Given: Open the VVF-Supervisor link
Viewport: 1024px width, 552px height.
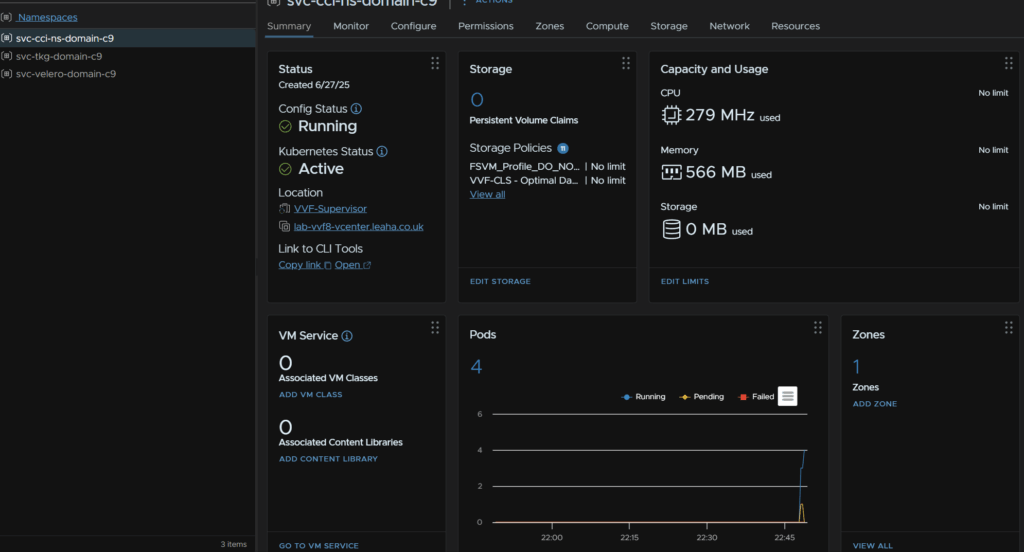Looking at the screenshot, I should pos(330,208).
